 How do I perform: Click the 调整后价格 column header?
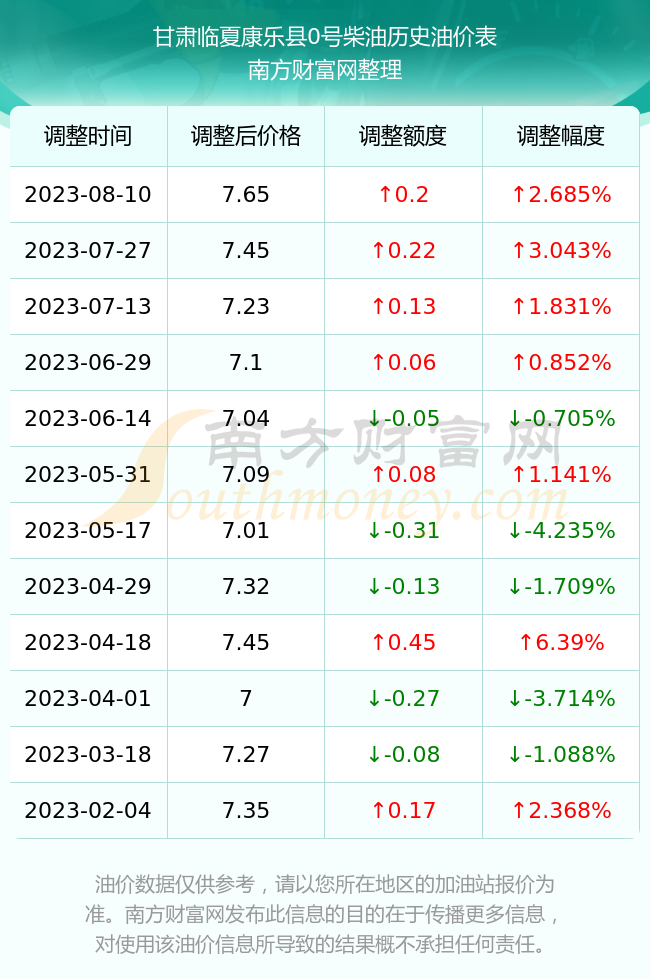click(246, 136)
